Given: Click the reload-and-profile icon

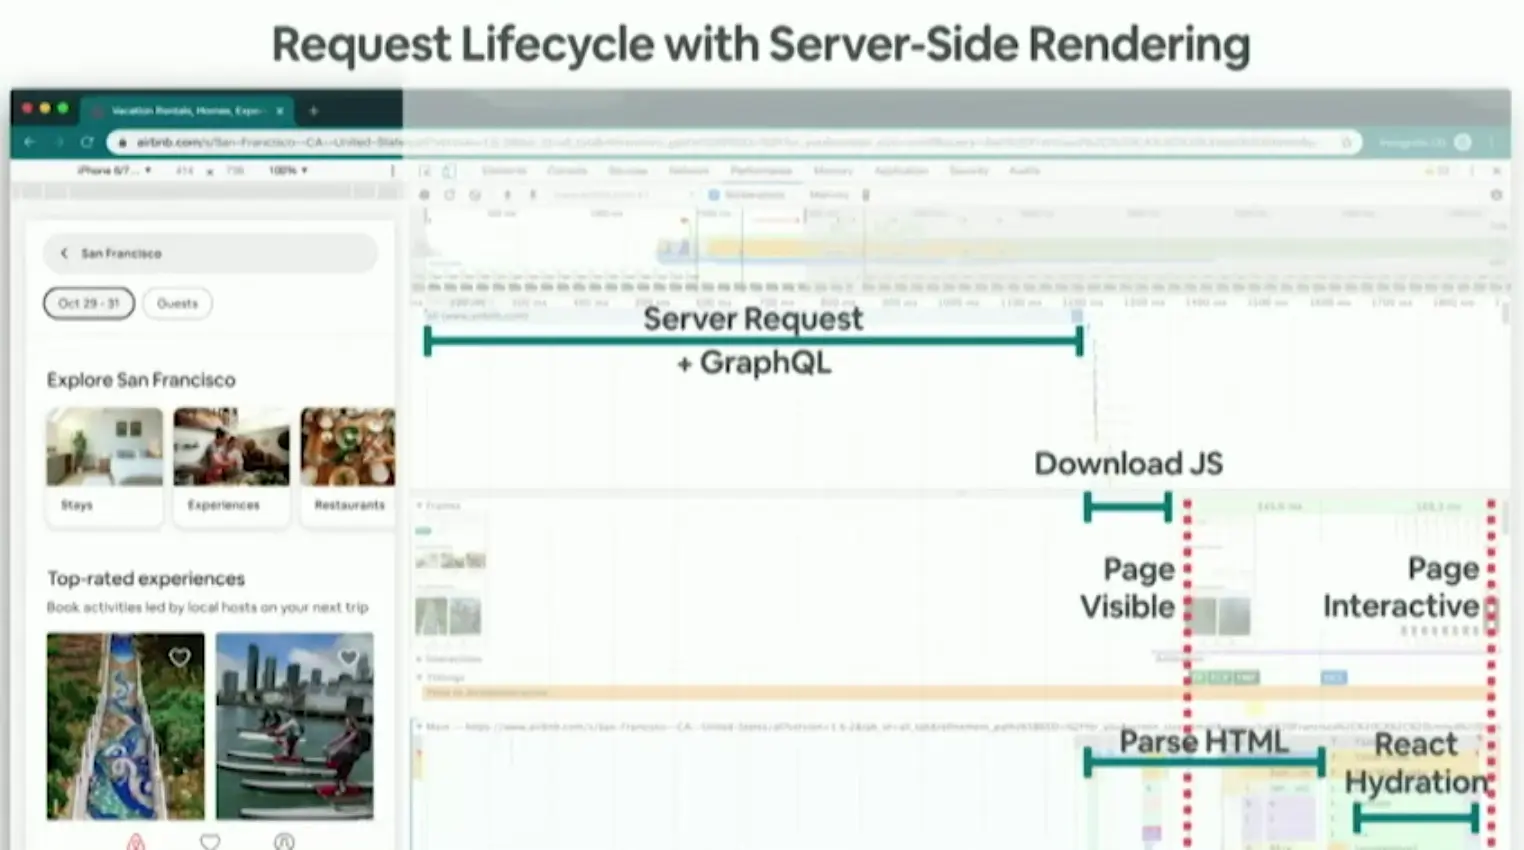Looking at the screenshot, I should click(449, 195).
